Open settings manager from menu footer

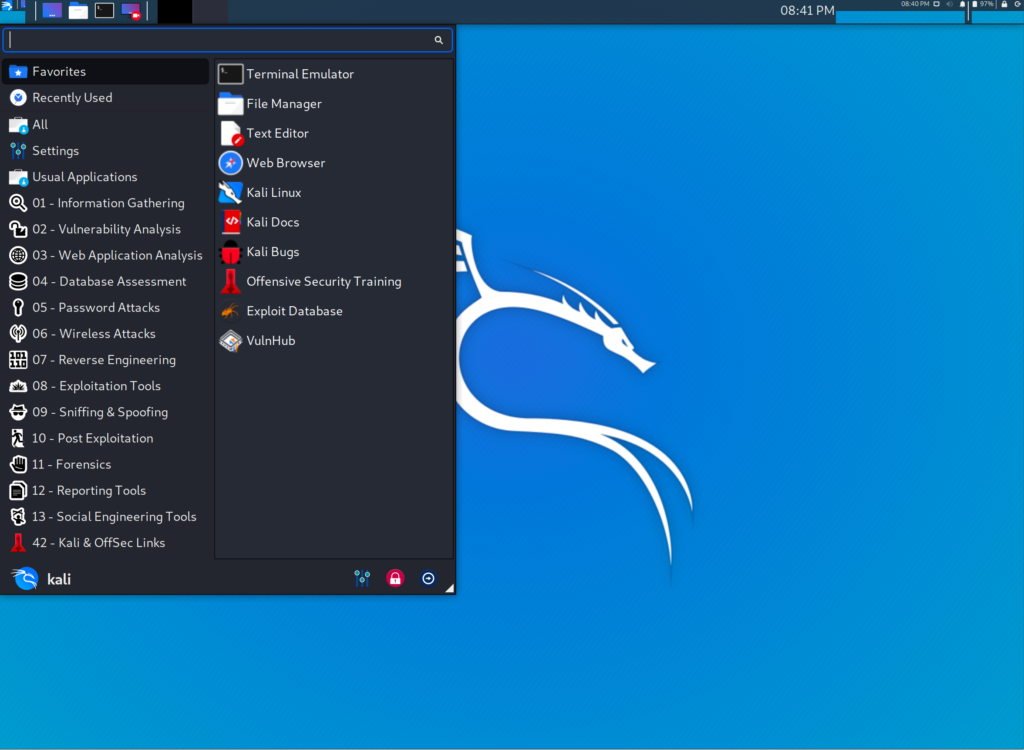[362, 578]
